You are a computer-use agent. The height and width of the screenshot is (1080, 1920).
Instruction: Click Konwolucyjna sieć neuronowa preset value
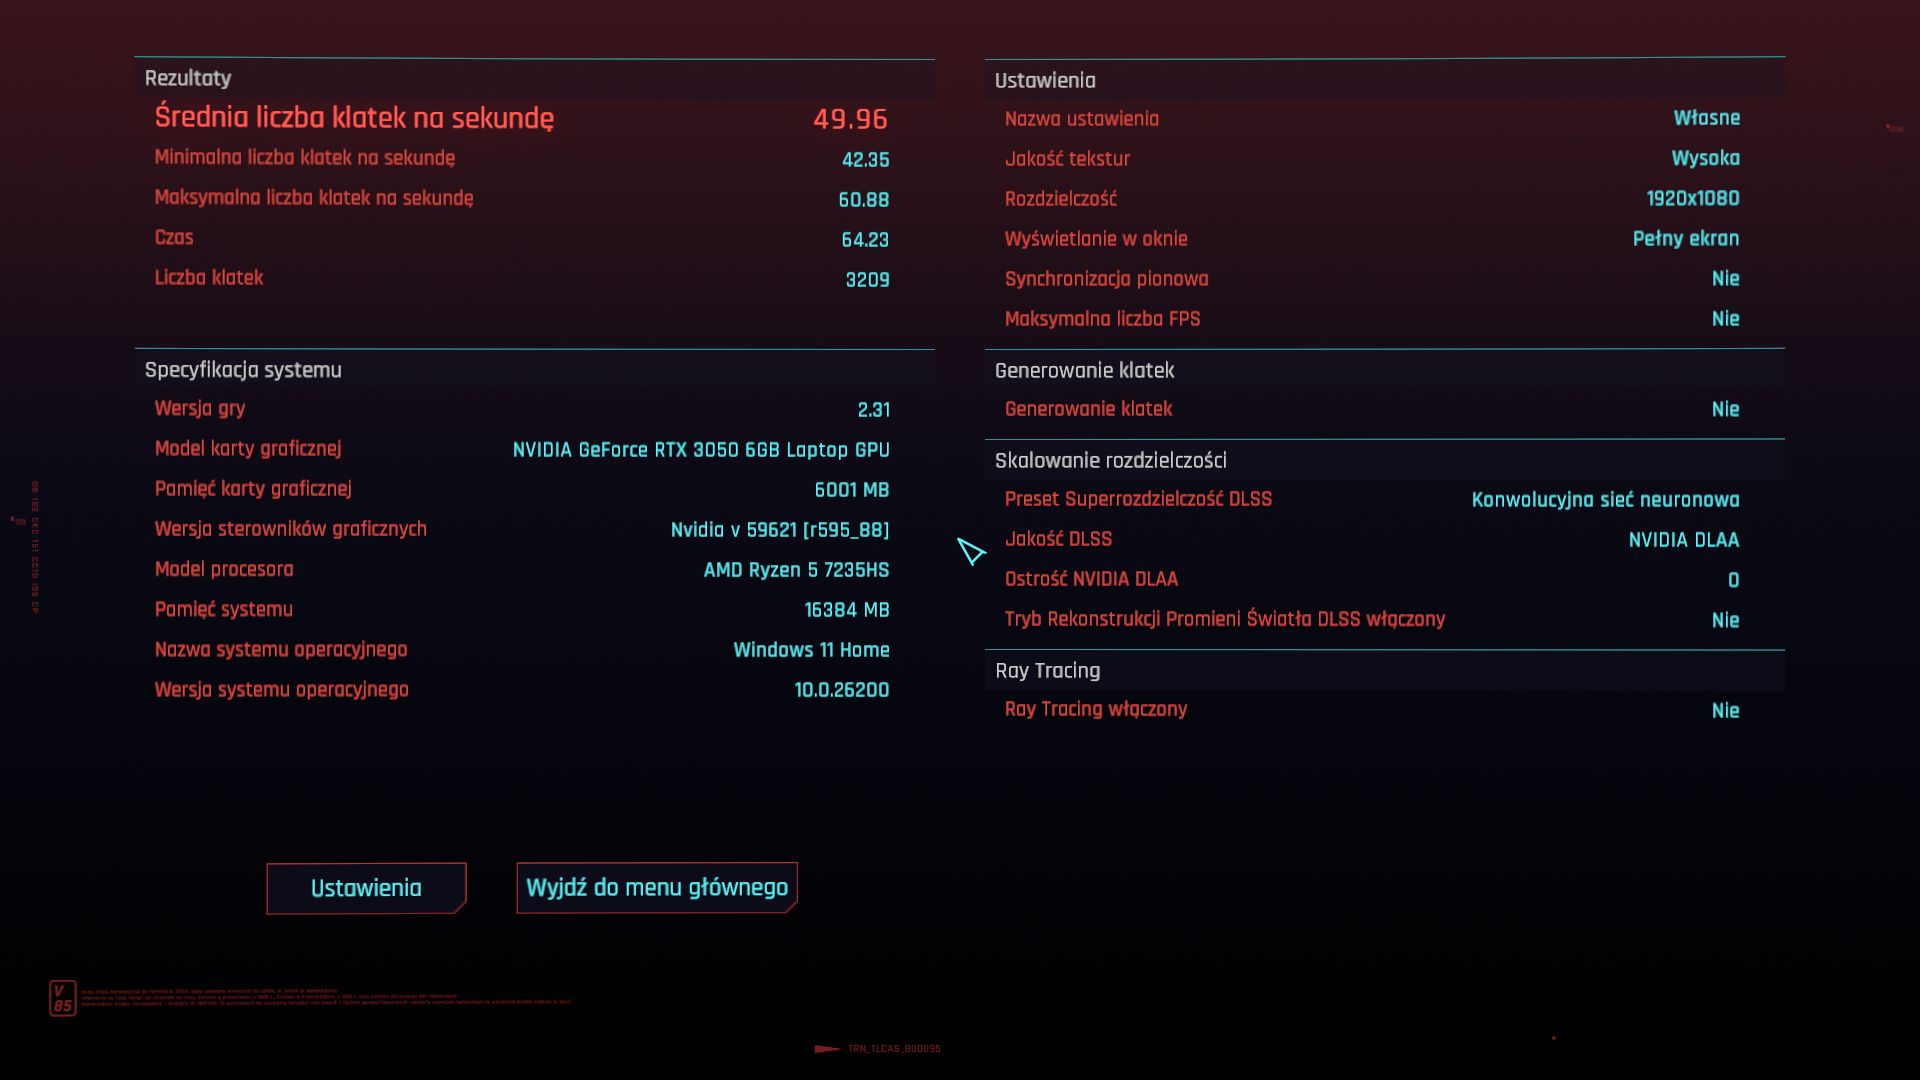(x=1605, y=500)
